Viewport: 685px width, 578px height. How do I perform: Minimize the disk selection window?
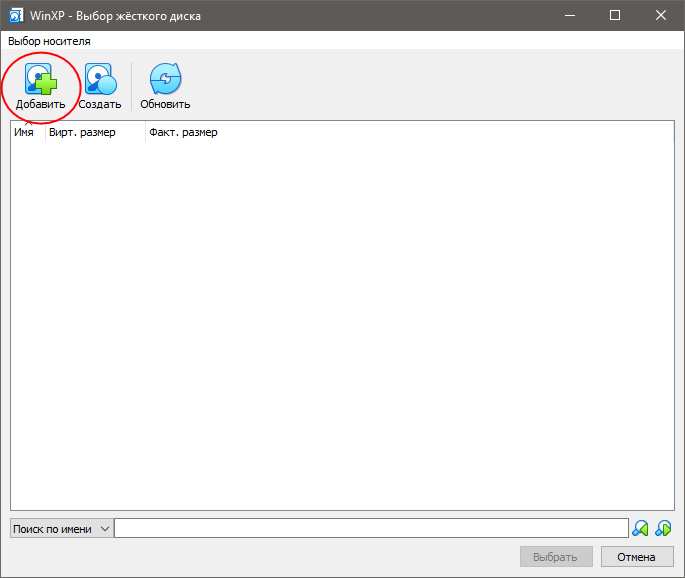point(570,15)
